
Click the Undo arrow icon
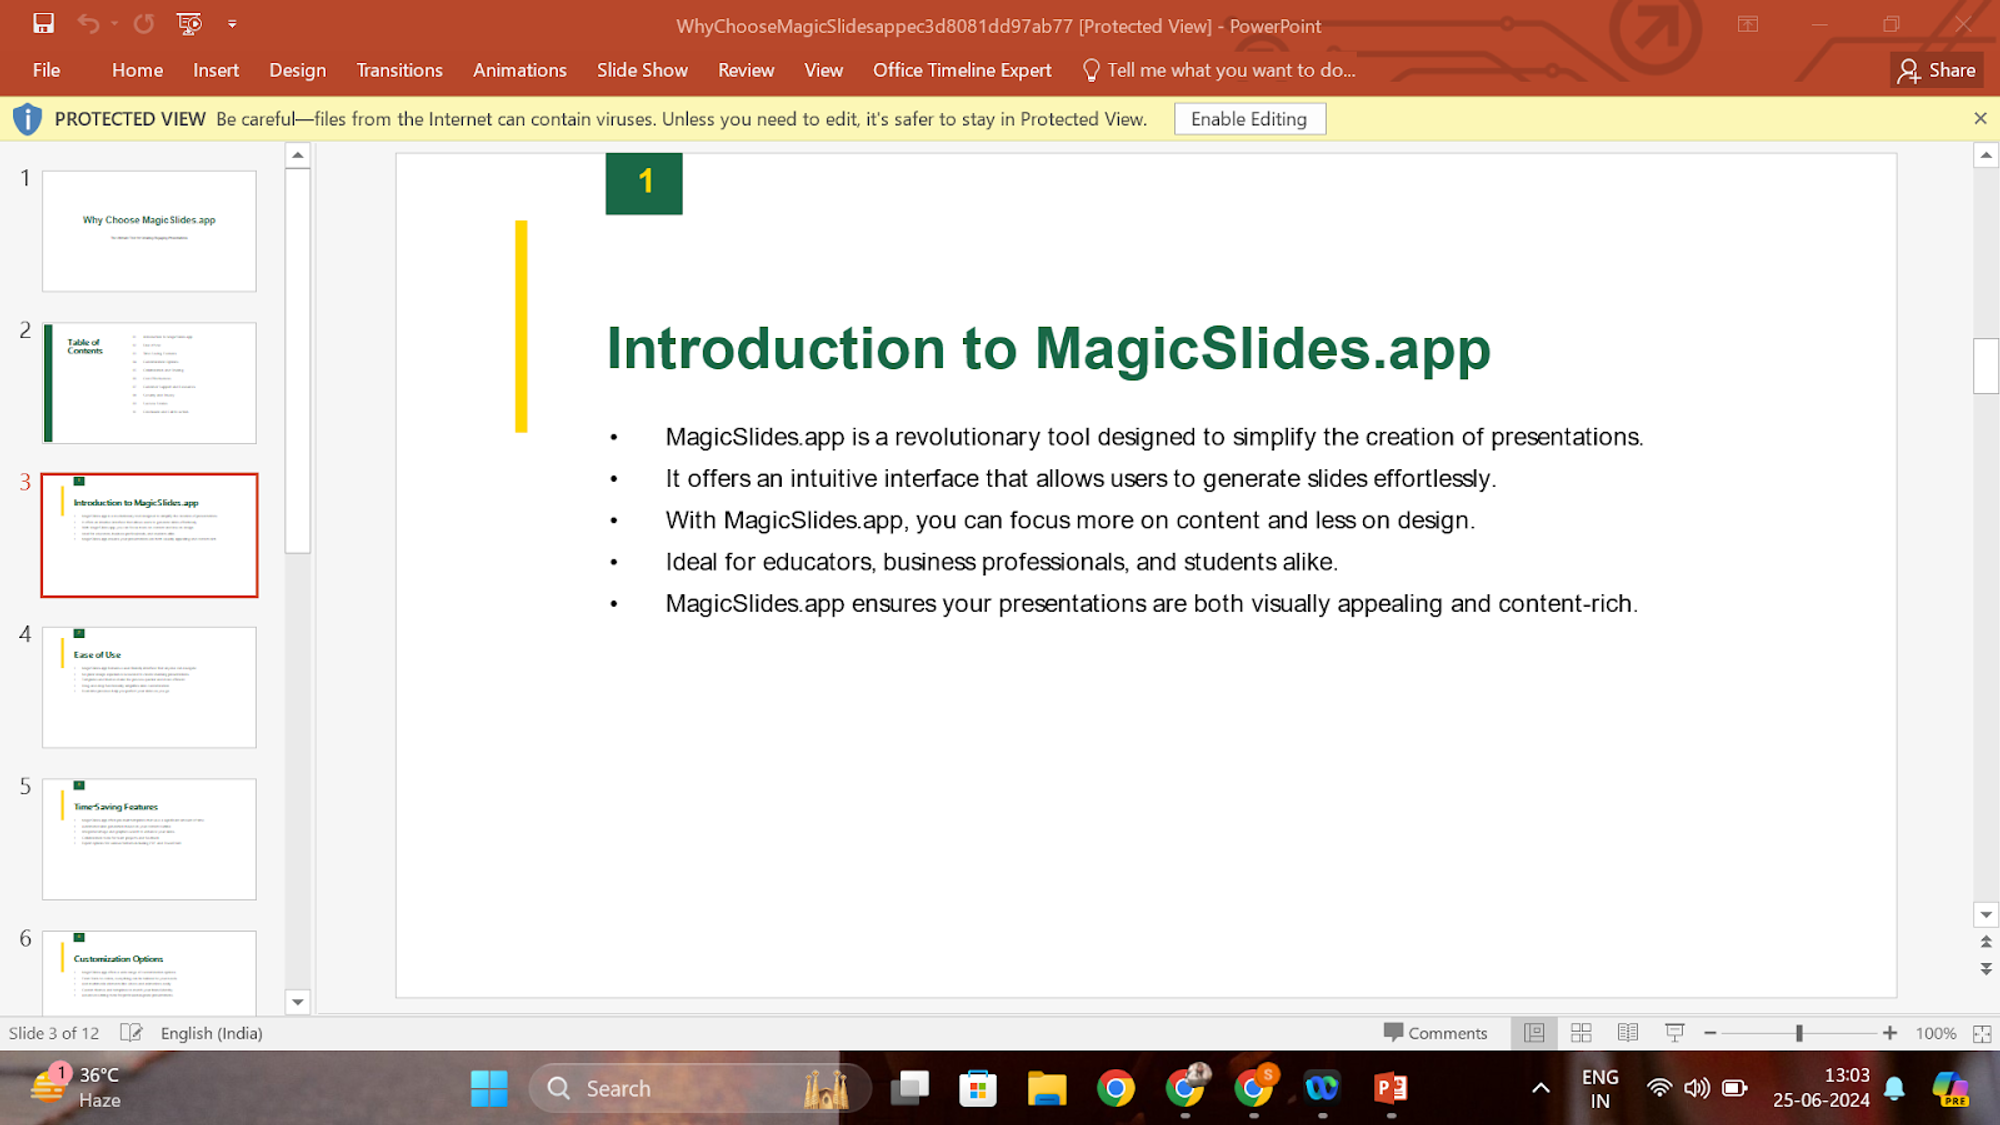pos(88,23)
